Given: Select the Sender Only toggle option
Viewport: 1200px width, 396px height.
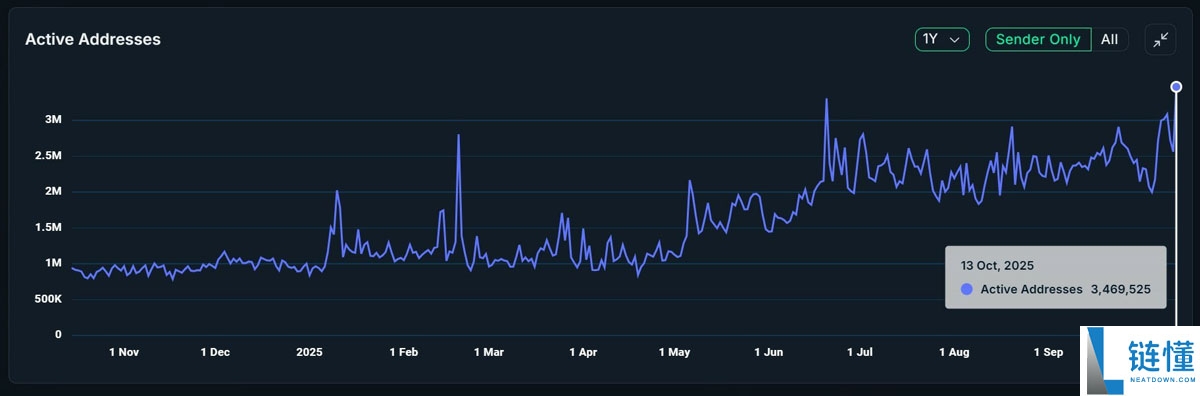Looking at the screenshot, I should point(1038,39).
